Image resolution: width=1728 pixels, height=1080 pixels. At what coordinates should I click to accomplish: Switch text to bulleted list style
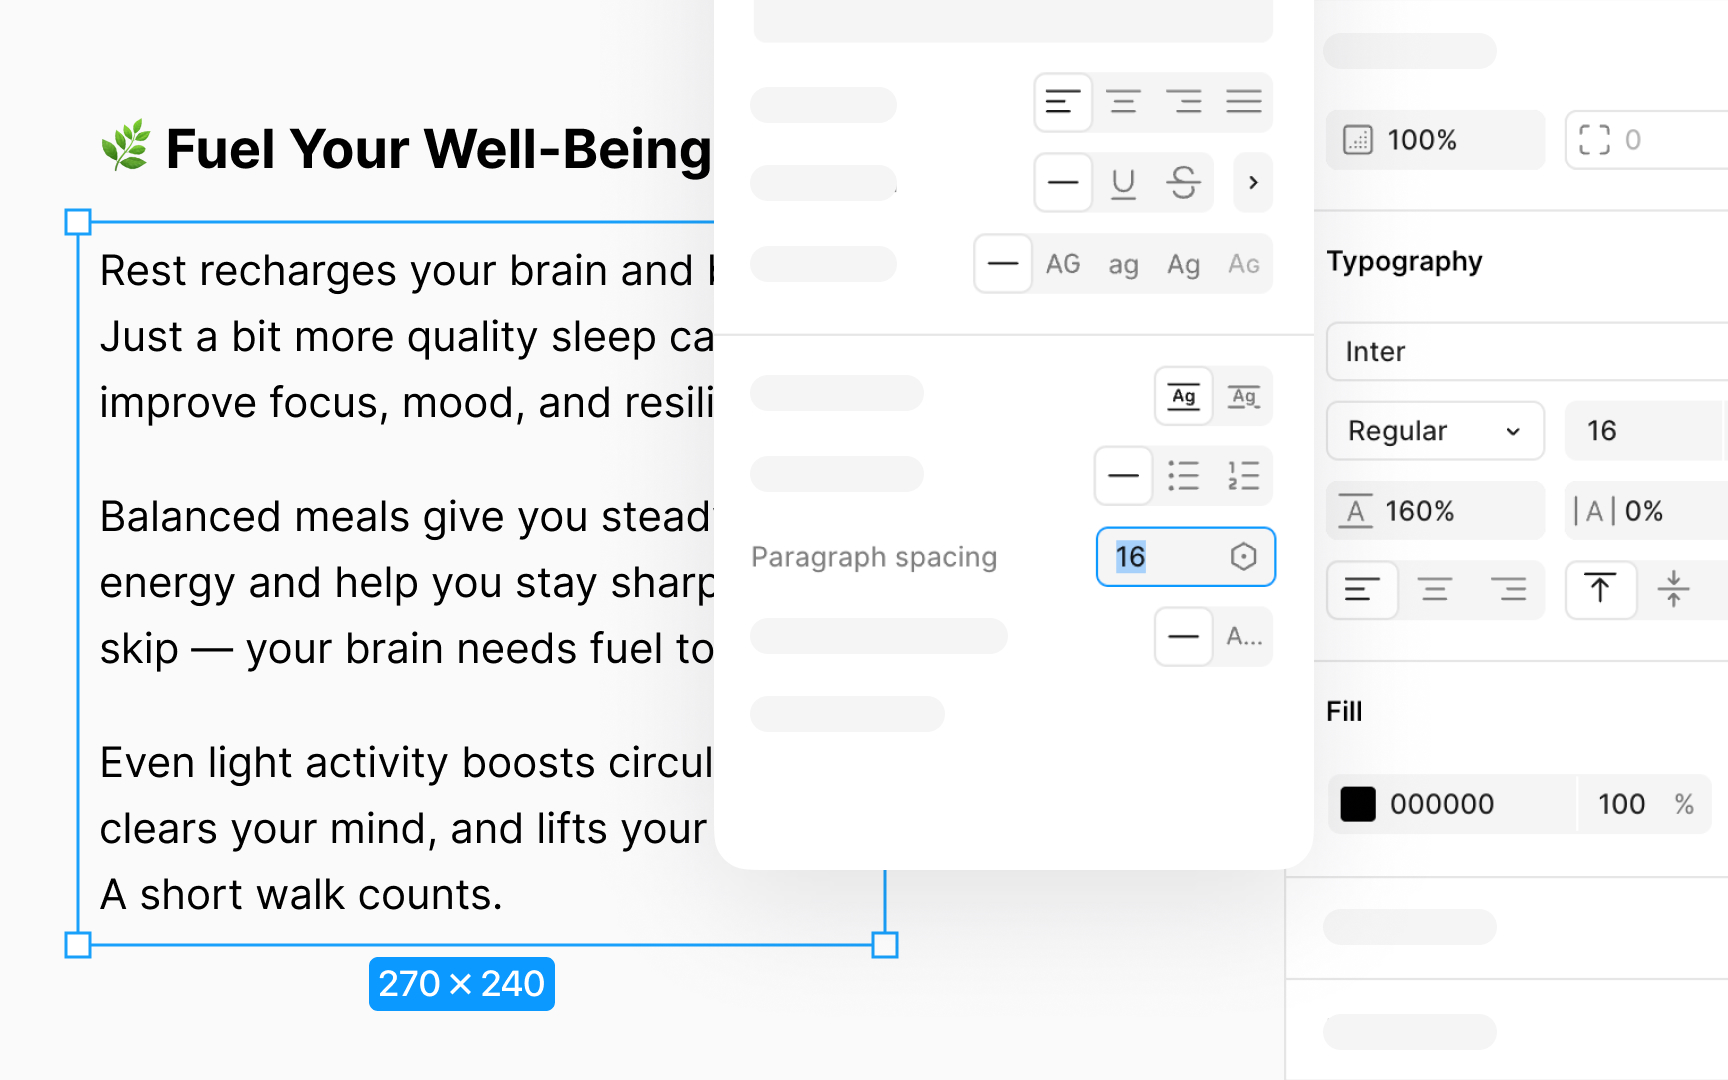click(1183, 476)
